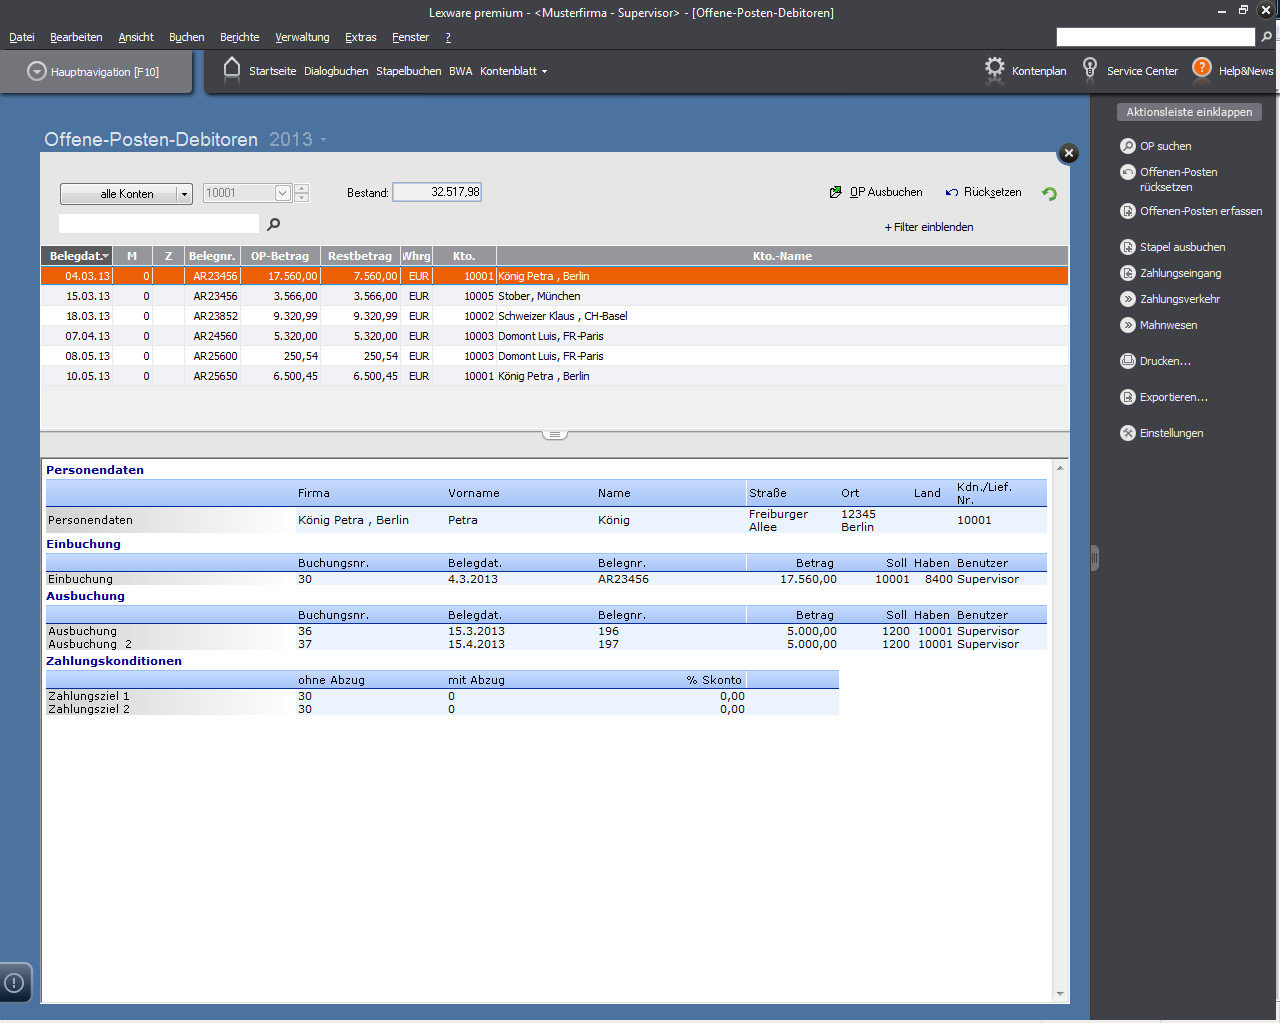Expand the Kontenblatt dropdown arrow
1280x1024 pixels.
[544, 72]
